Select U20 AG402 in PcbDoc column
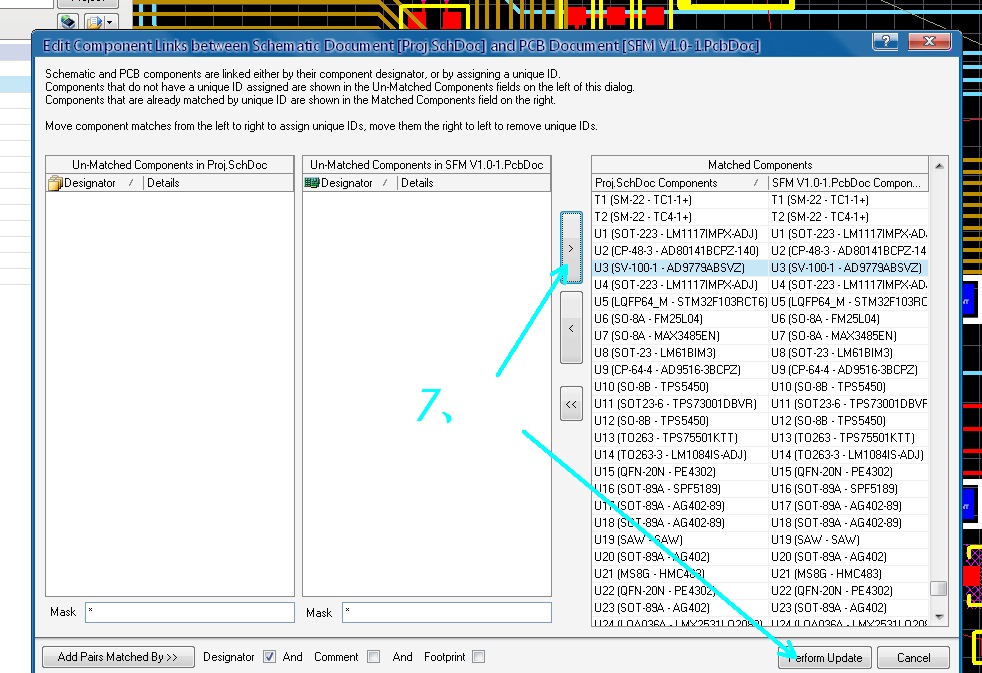This screenshot has width=982, height=673. (849, 557)
